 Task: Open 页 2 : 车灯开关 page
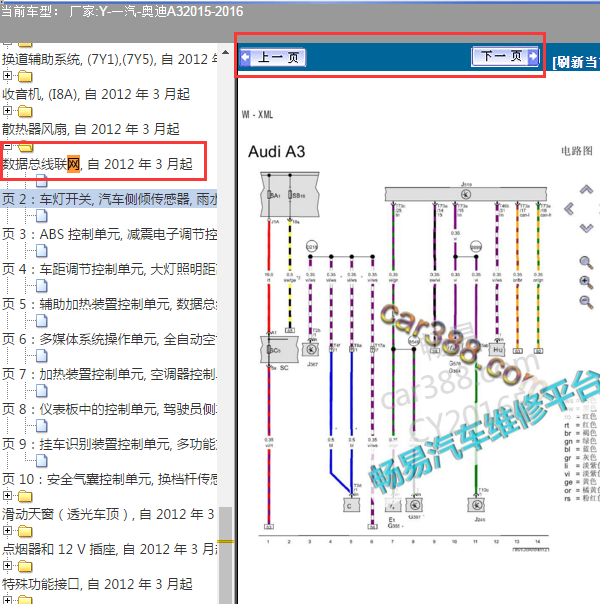[109, 199]
